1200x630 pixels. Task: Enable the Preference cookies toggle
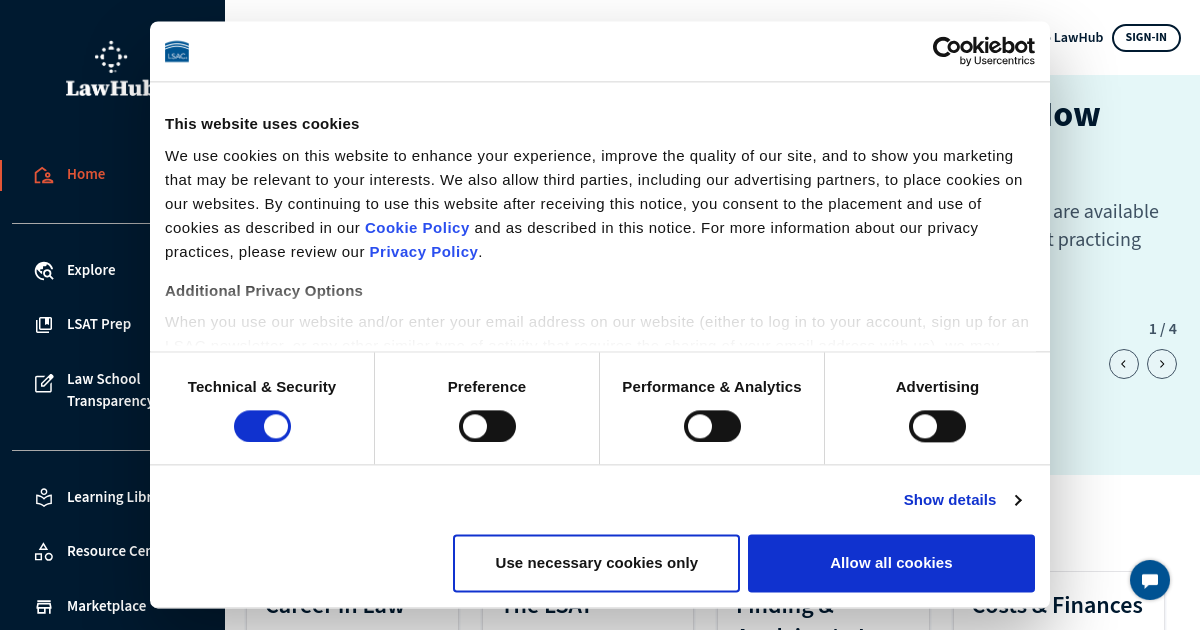pos(487,426)
